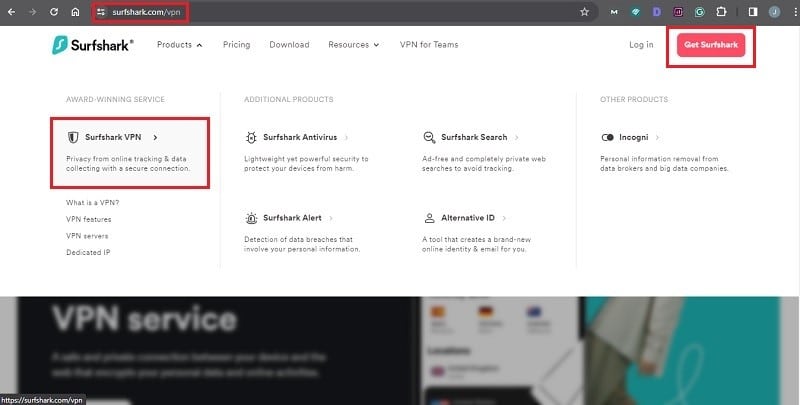Bookmark page with star icon
This screenshot has height=405, width=800.
[x=585, y=12]
